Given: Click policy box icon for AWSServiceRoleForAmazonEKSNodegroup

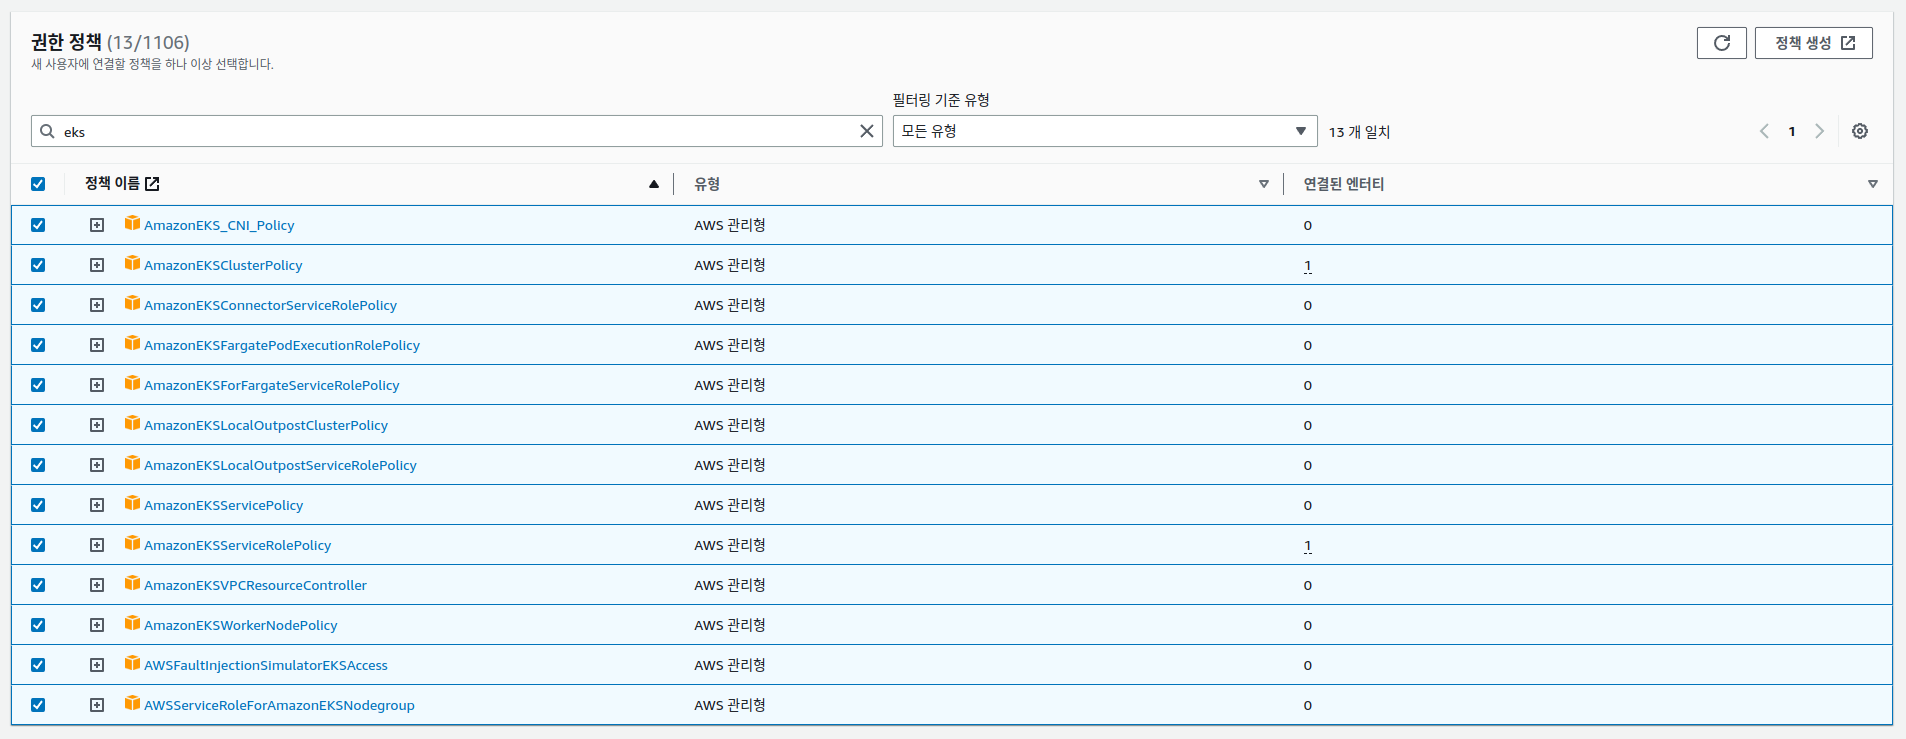Looking at the screenshot, I should pos(132,703).
